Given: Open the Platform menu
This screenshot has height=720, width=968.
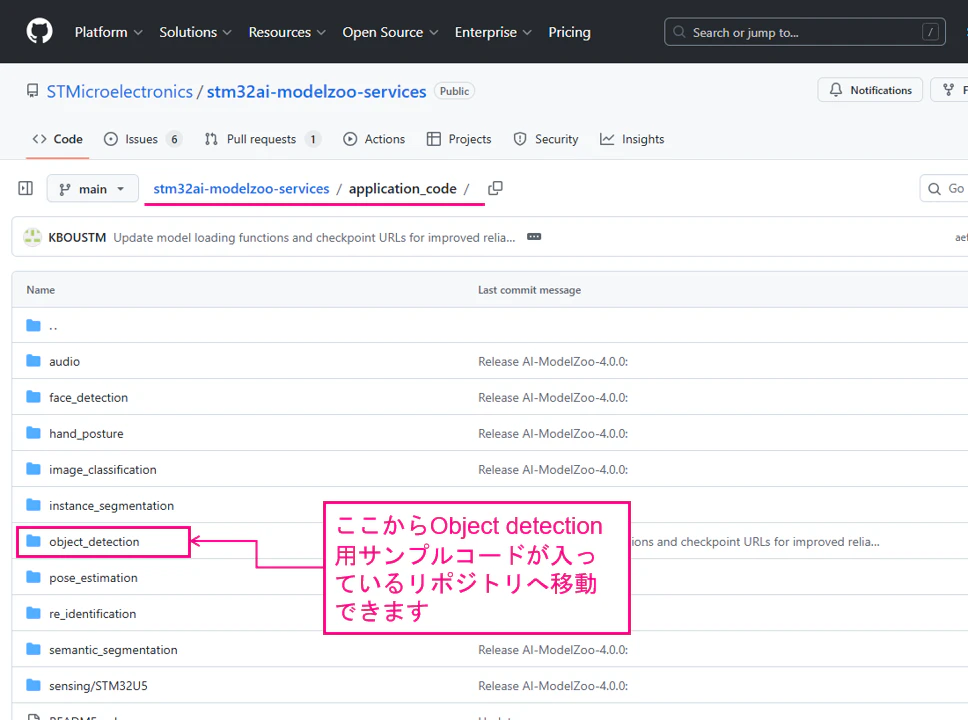Looking at the screenshot, I should click(x=109, y=32).
